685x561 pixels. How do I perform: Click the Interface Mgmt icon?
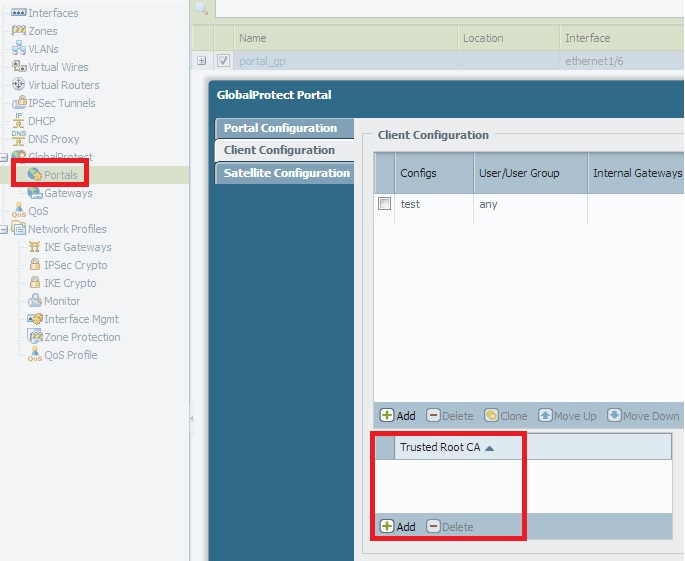(35, 319)
